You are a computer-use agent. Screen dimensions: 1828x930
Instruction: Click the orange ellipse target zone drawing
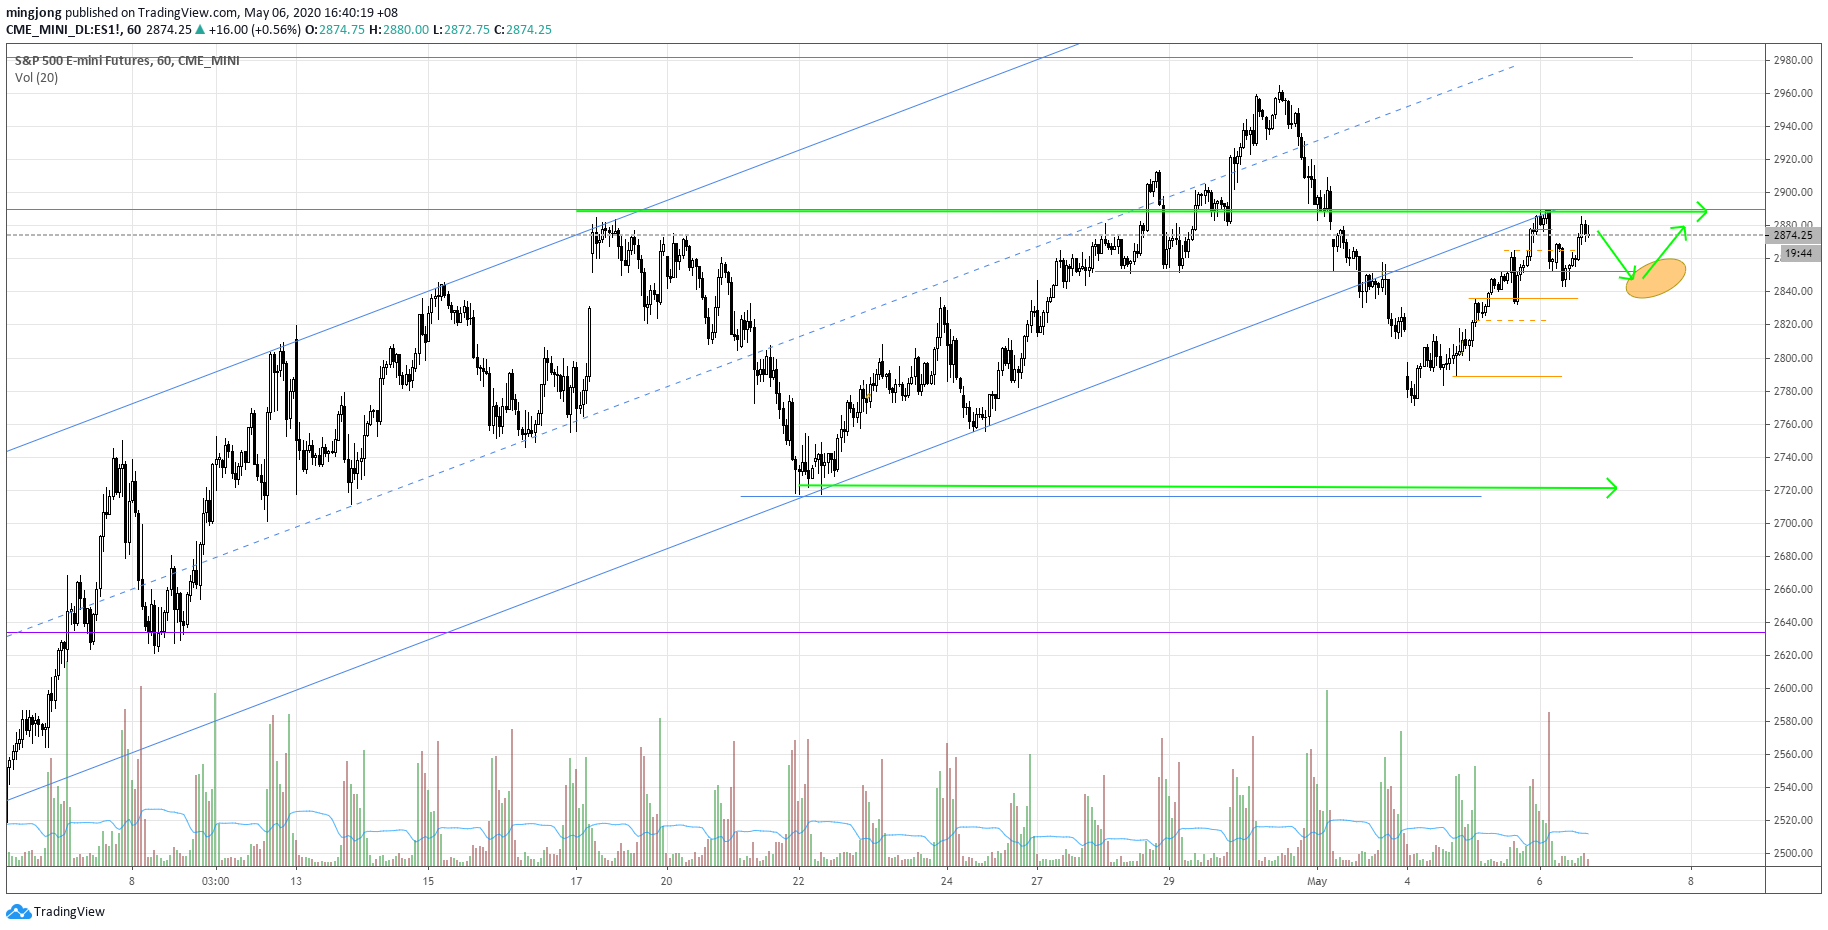(1656, 278)
